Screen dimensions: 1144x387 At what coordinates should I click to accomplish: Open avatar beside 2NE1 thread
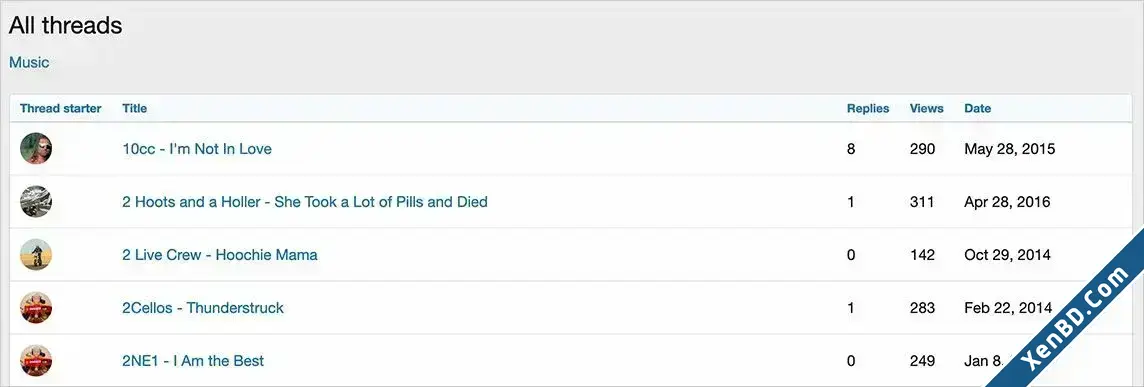pos(36,361)
